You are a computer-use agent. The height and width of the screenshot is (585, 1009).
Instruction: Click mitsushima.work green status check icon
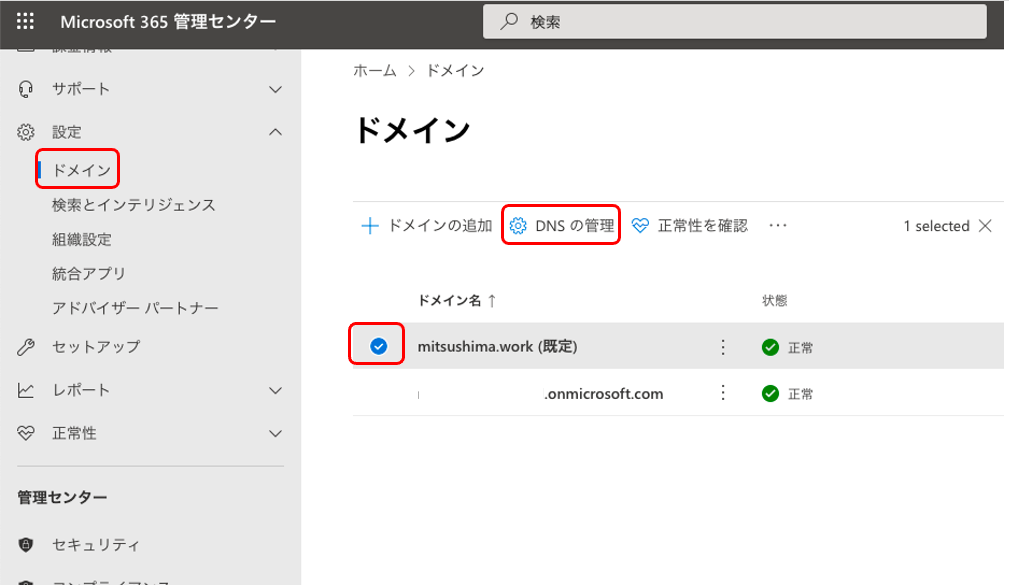tap(770, 348)
